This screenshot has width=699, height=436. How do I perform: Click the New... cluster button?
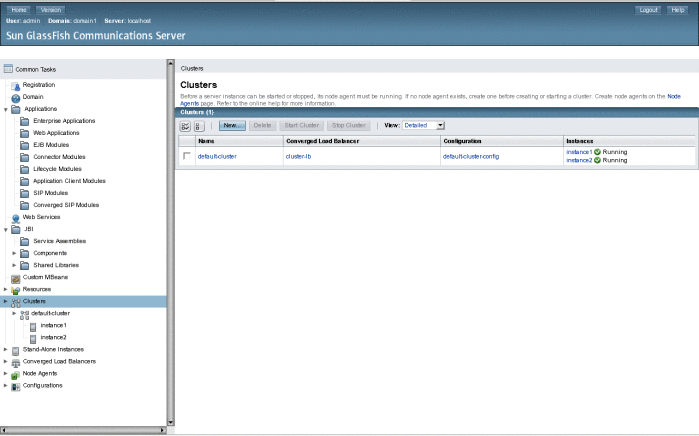232,126
